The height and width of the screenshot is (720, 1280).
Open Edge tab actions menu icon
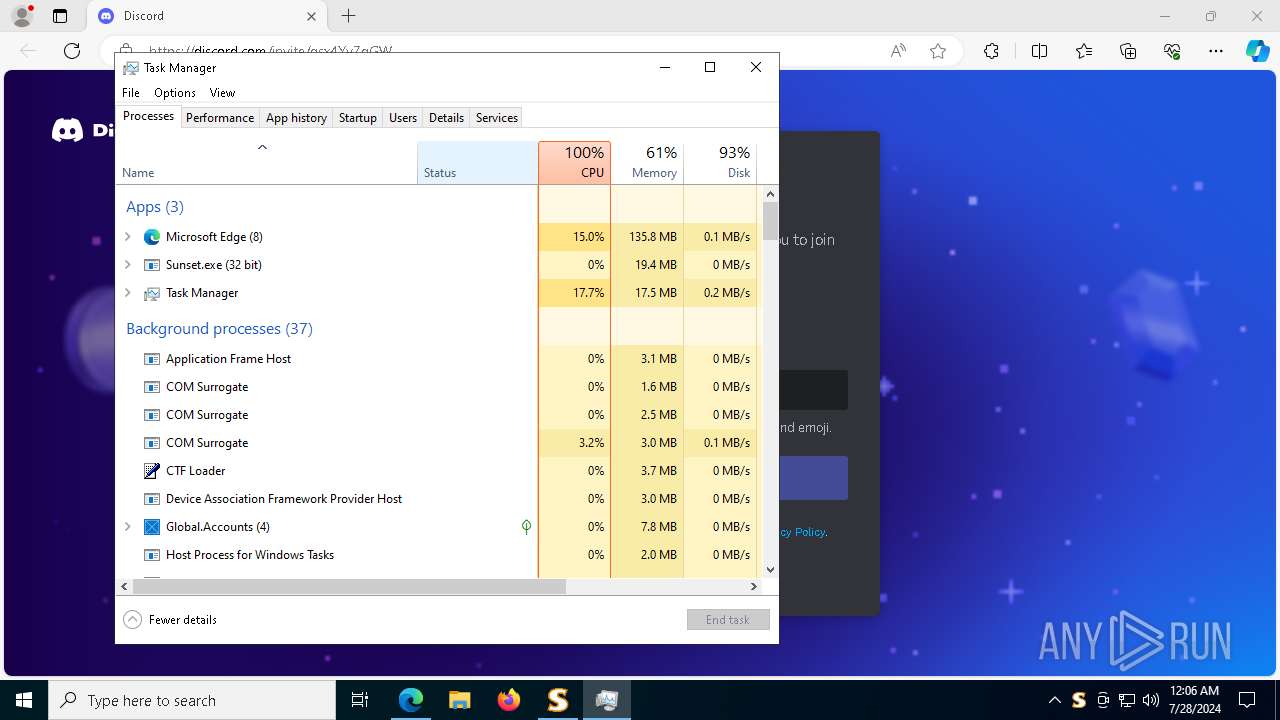coord(60,16)
